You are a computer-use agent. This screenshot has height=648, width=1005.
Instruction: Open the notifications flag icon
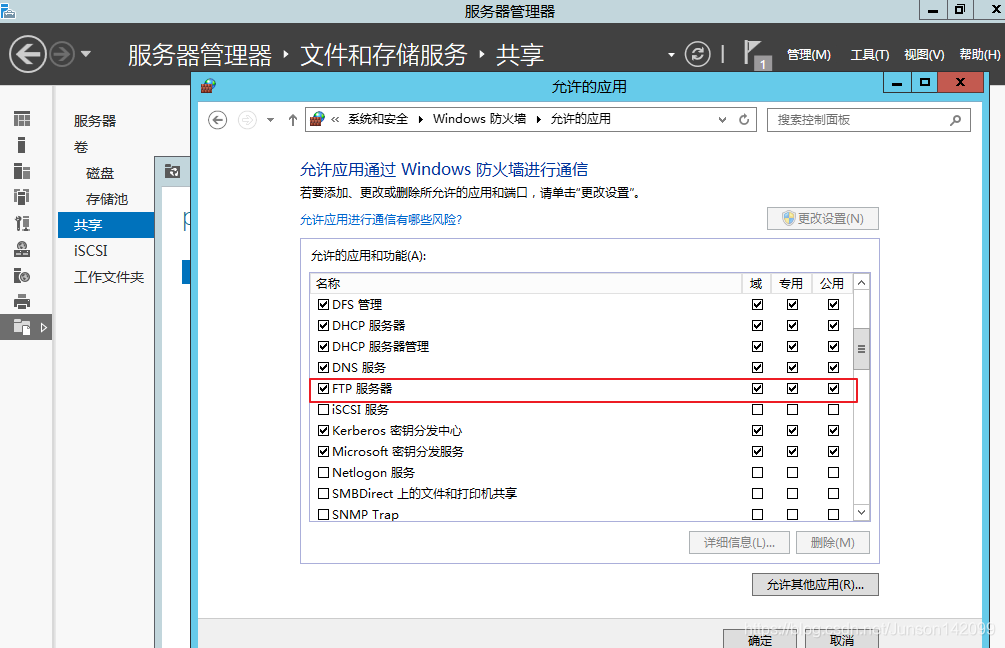tap(755, 54)
